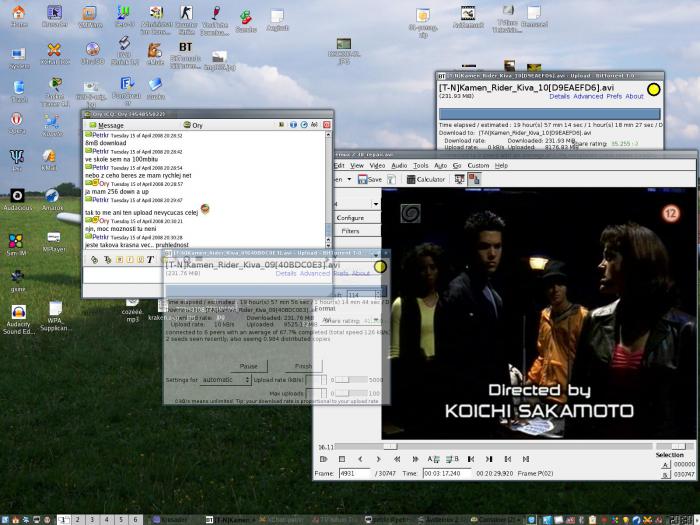
Task: Click the Max uploads slider in Kiva_09 window
Action: coord(351,393)
